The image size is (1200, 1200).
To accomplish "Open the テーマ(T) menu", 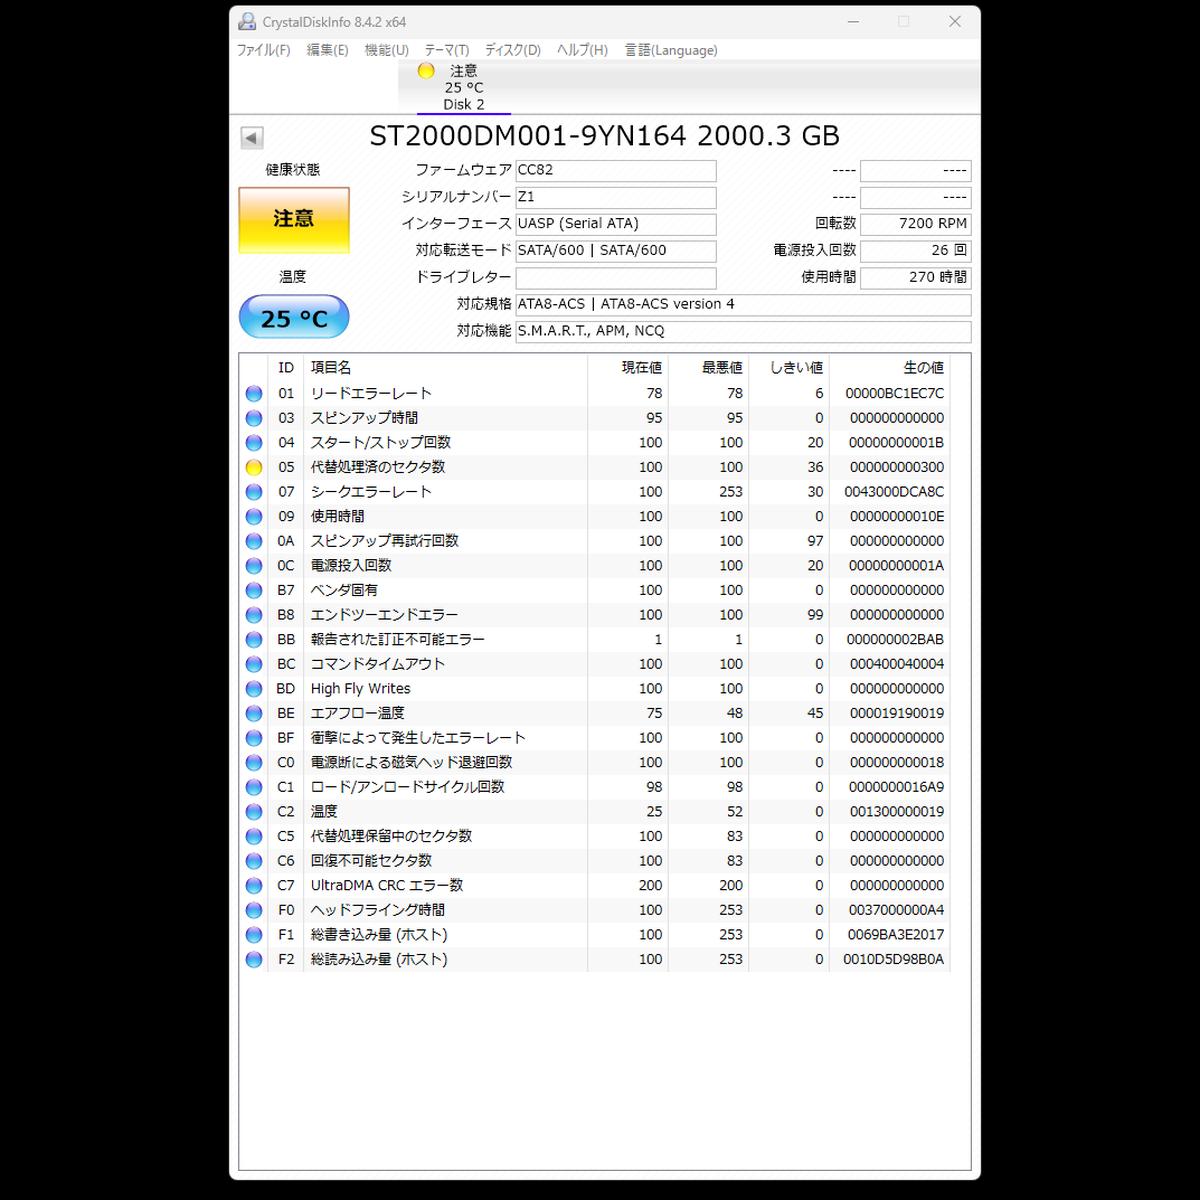I will point(446,50).
